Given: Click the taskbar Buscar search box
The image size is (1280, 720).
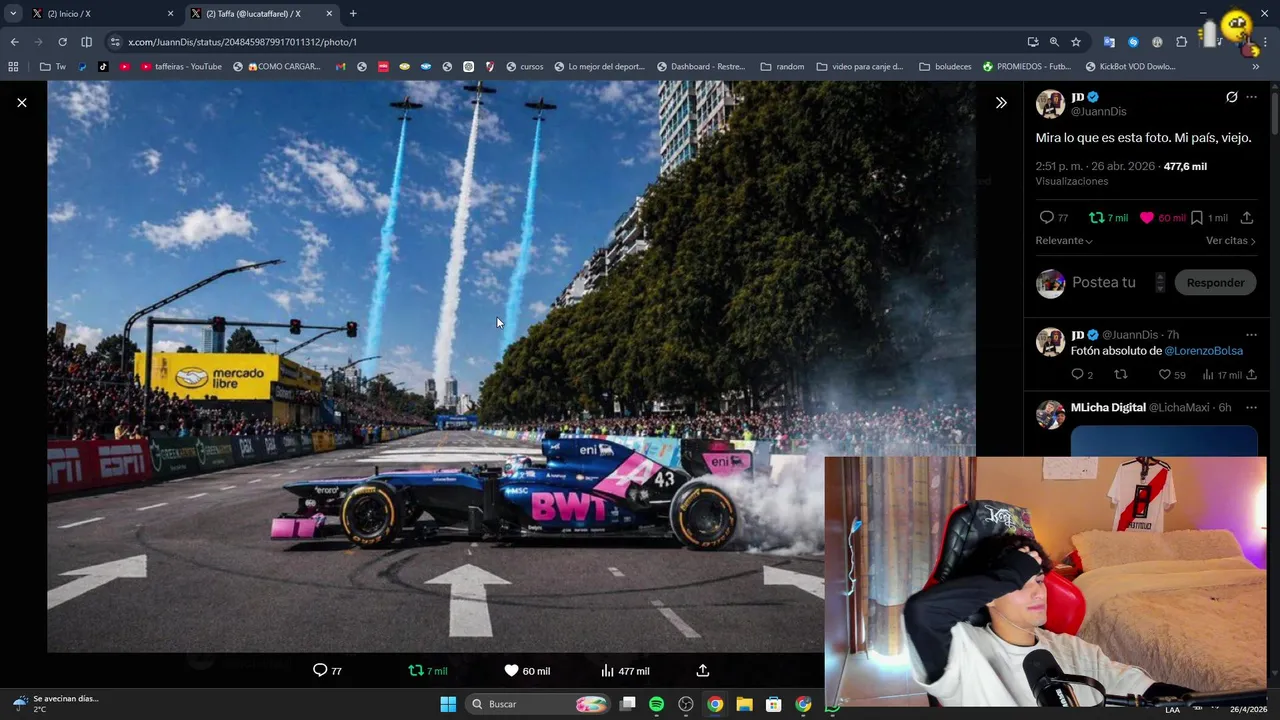Looking at the screenshot, I should pos(540,704).
